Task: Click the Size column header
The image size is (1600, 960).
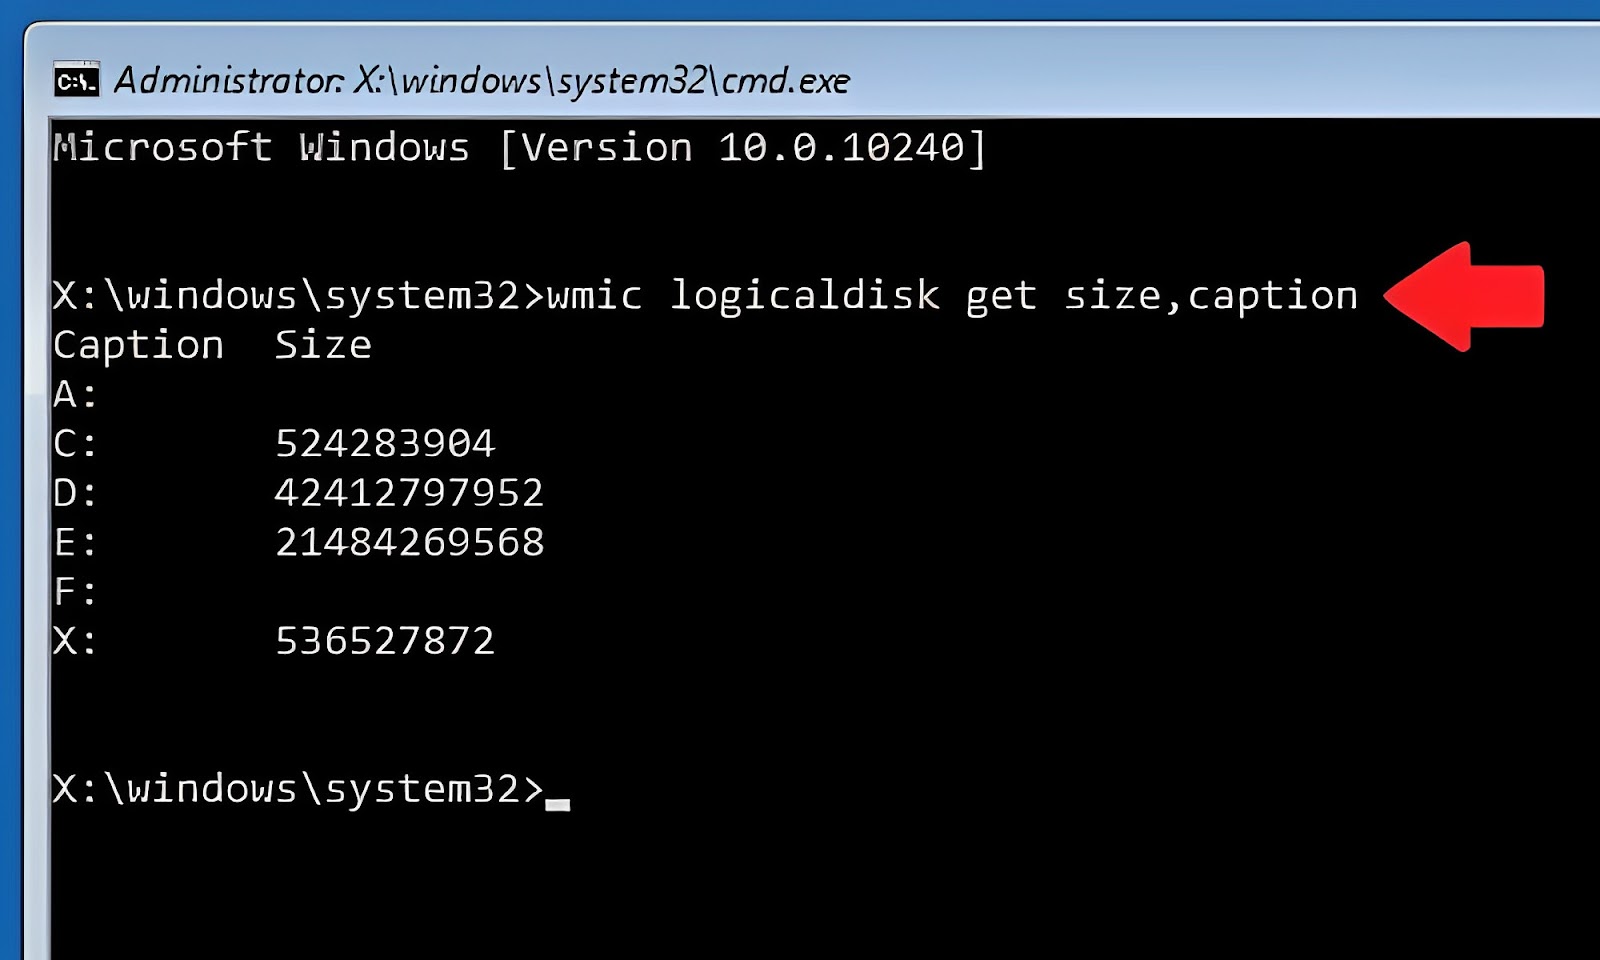Action: point(323,345)
